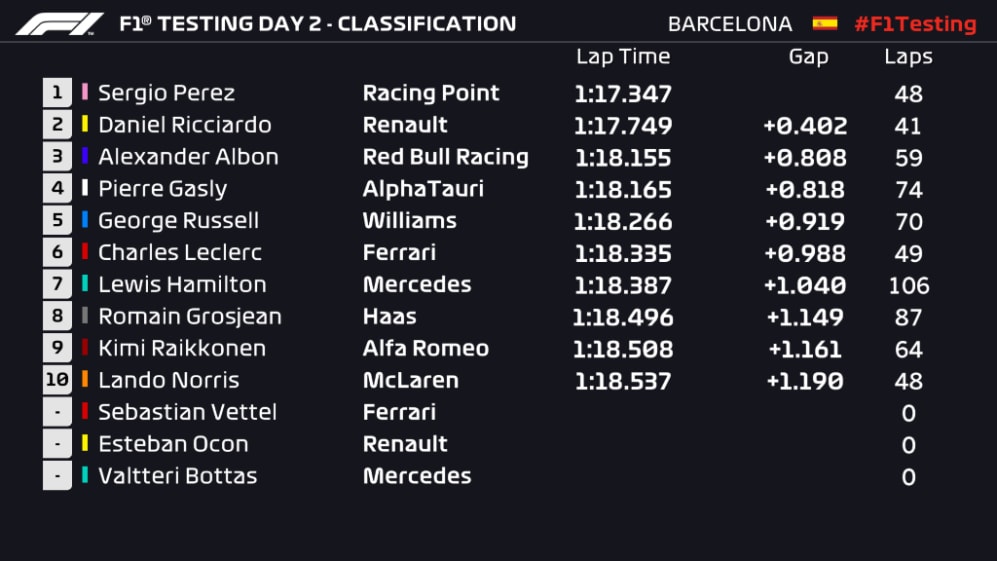The width and height of the screenshot is (997, 561).
Task: Click the position 1 badge
Action: (57, 93)
